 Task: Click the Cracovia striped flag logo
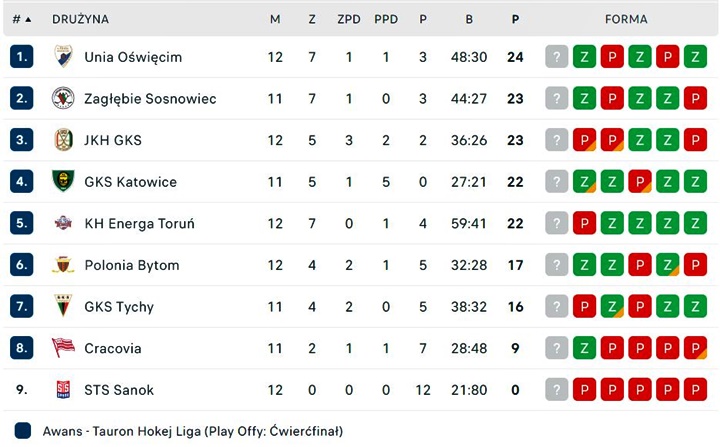(x=63, y=348)
